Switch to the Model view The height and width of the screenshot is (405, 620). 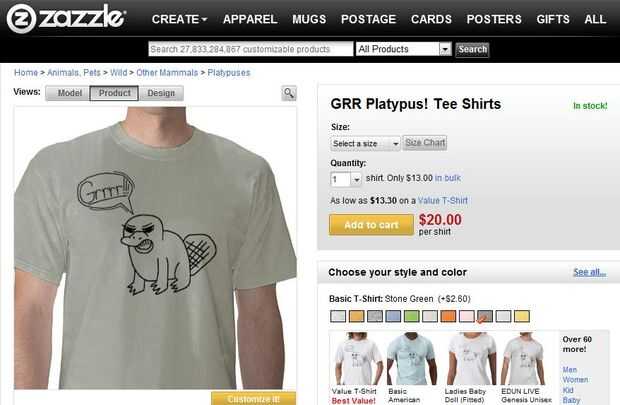pos(68,93)
